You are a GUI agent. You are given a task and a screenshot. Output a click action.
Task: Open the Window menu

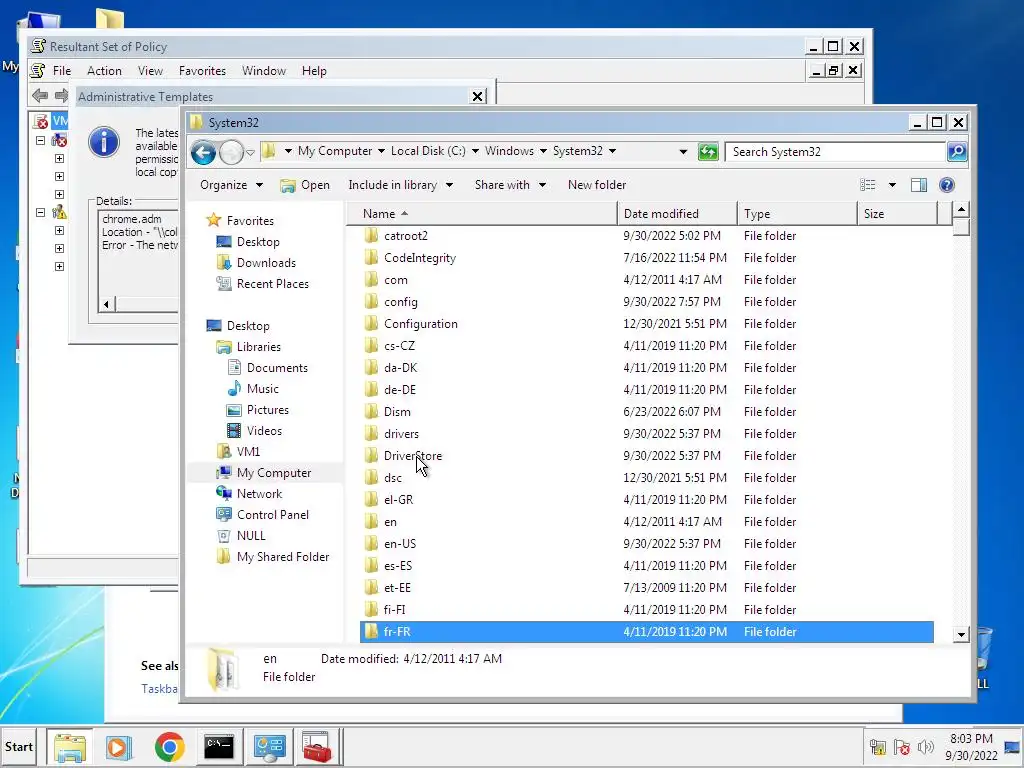click(264, 71)
